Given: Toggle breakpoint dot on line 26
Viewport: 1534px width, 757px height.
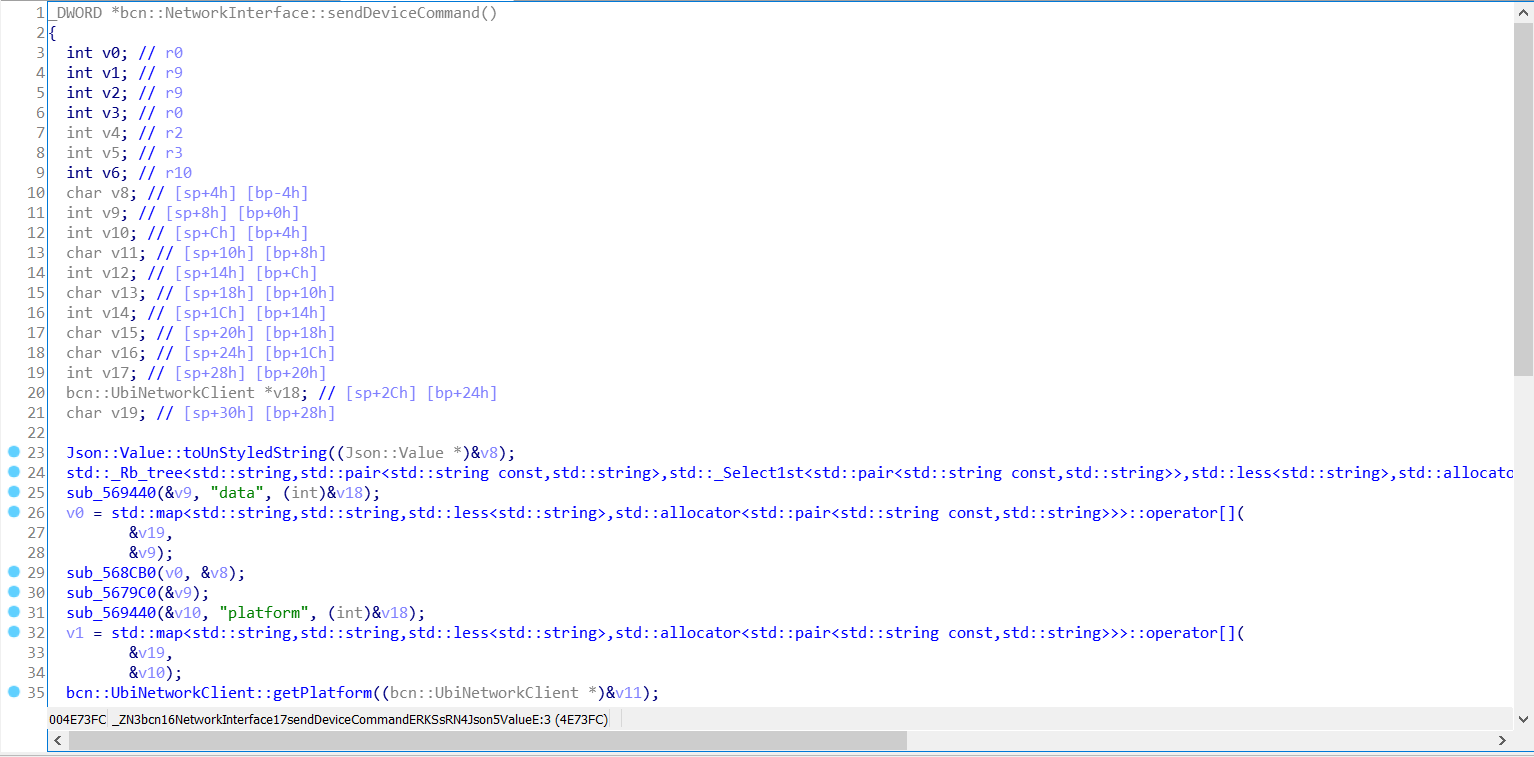Looking at the screenshot, I should [14, 512].
